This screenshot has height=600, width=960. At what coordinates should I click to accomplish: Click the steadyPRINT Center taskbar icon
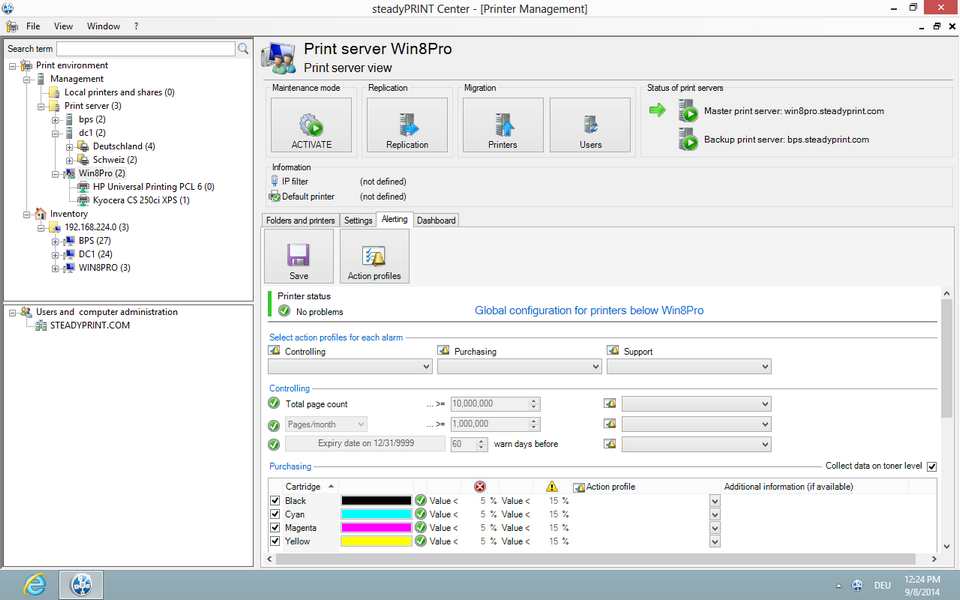(81, 585)
